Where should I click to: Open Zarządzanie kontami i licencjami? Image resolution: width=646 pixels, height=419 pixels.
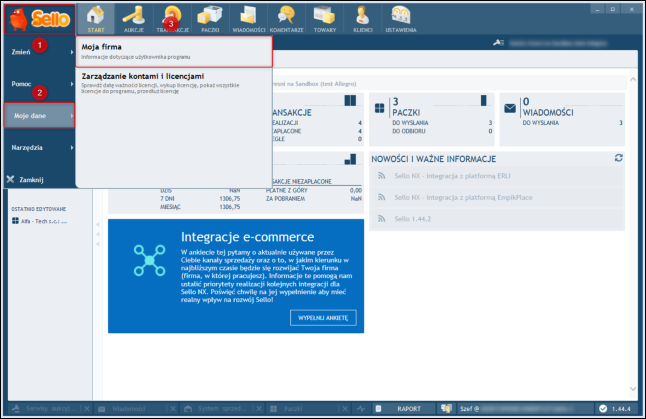174,82
